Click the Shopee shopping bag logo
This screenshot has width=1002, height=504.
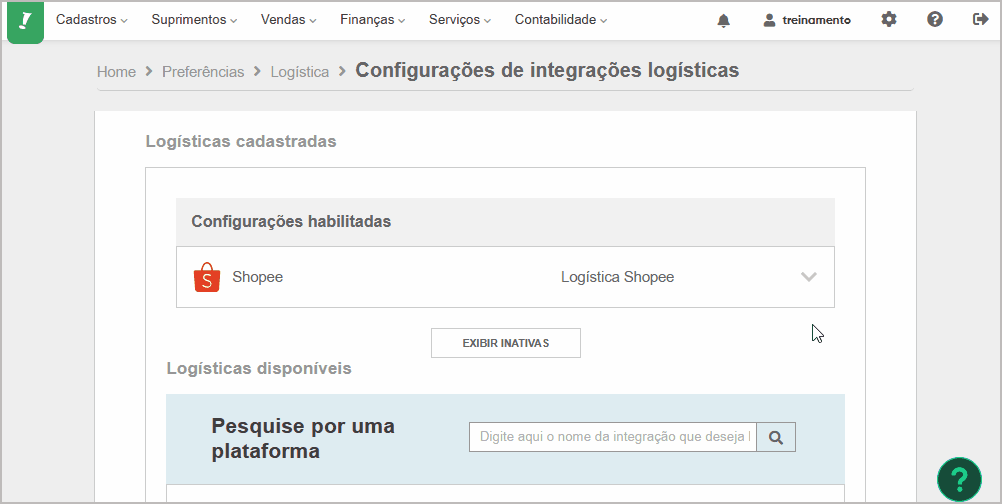pyautogui.click(x=207, y=277)
